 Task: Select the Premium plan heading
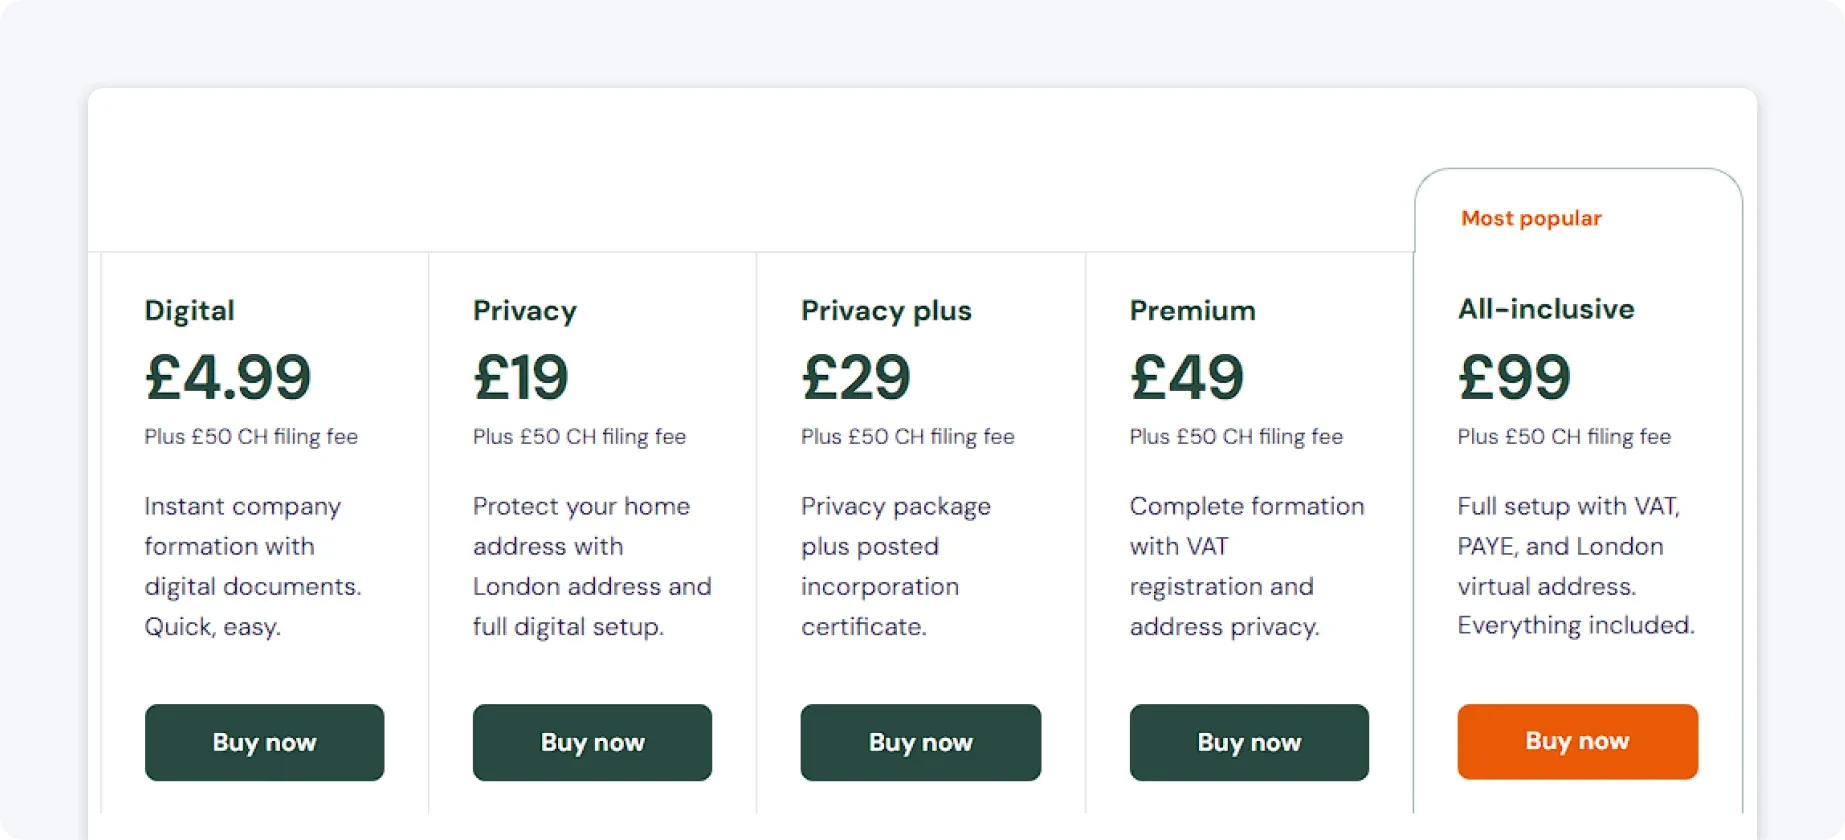(x=1192, y=310)
